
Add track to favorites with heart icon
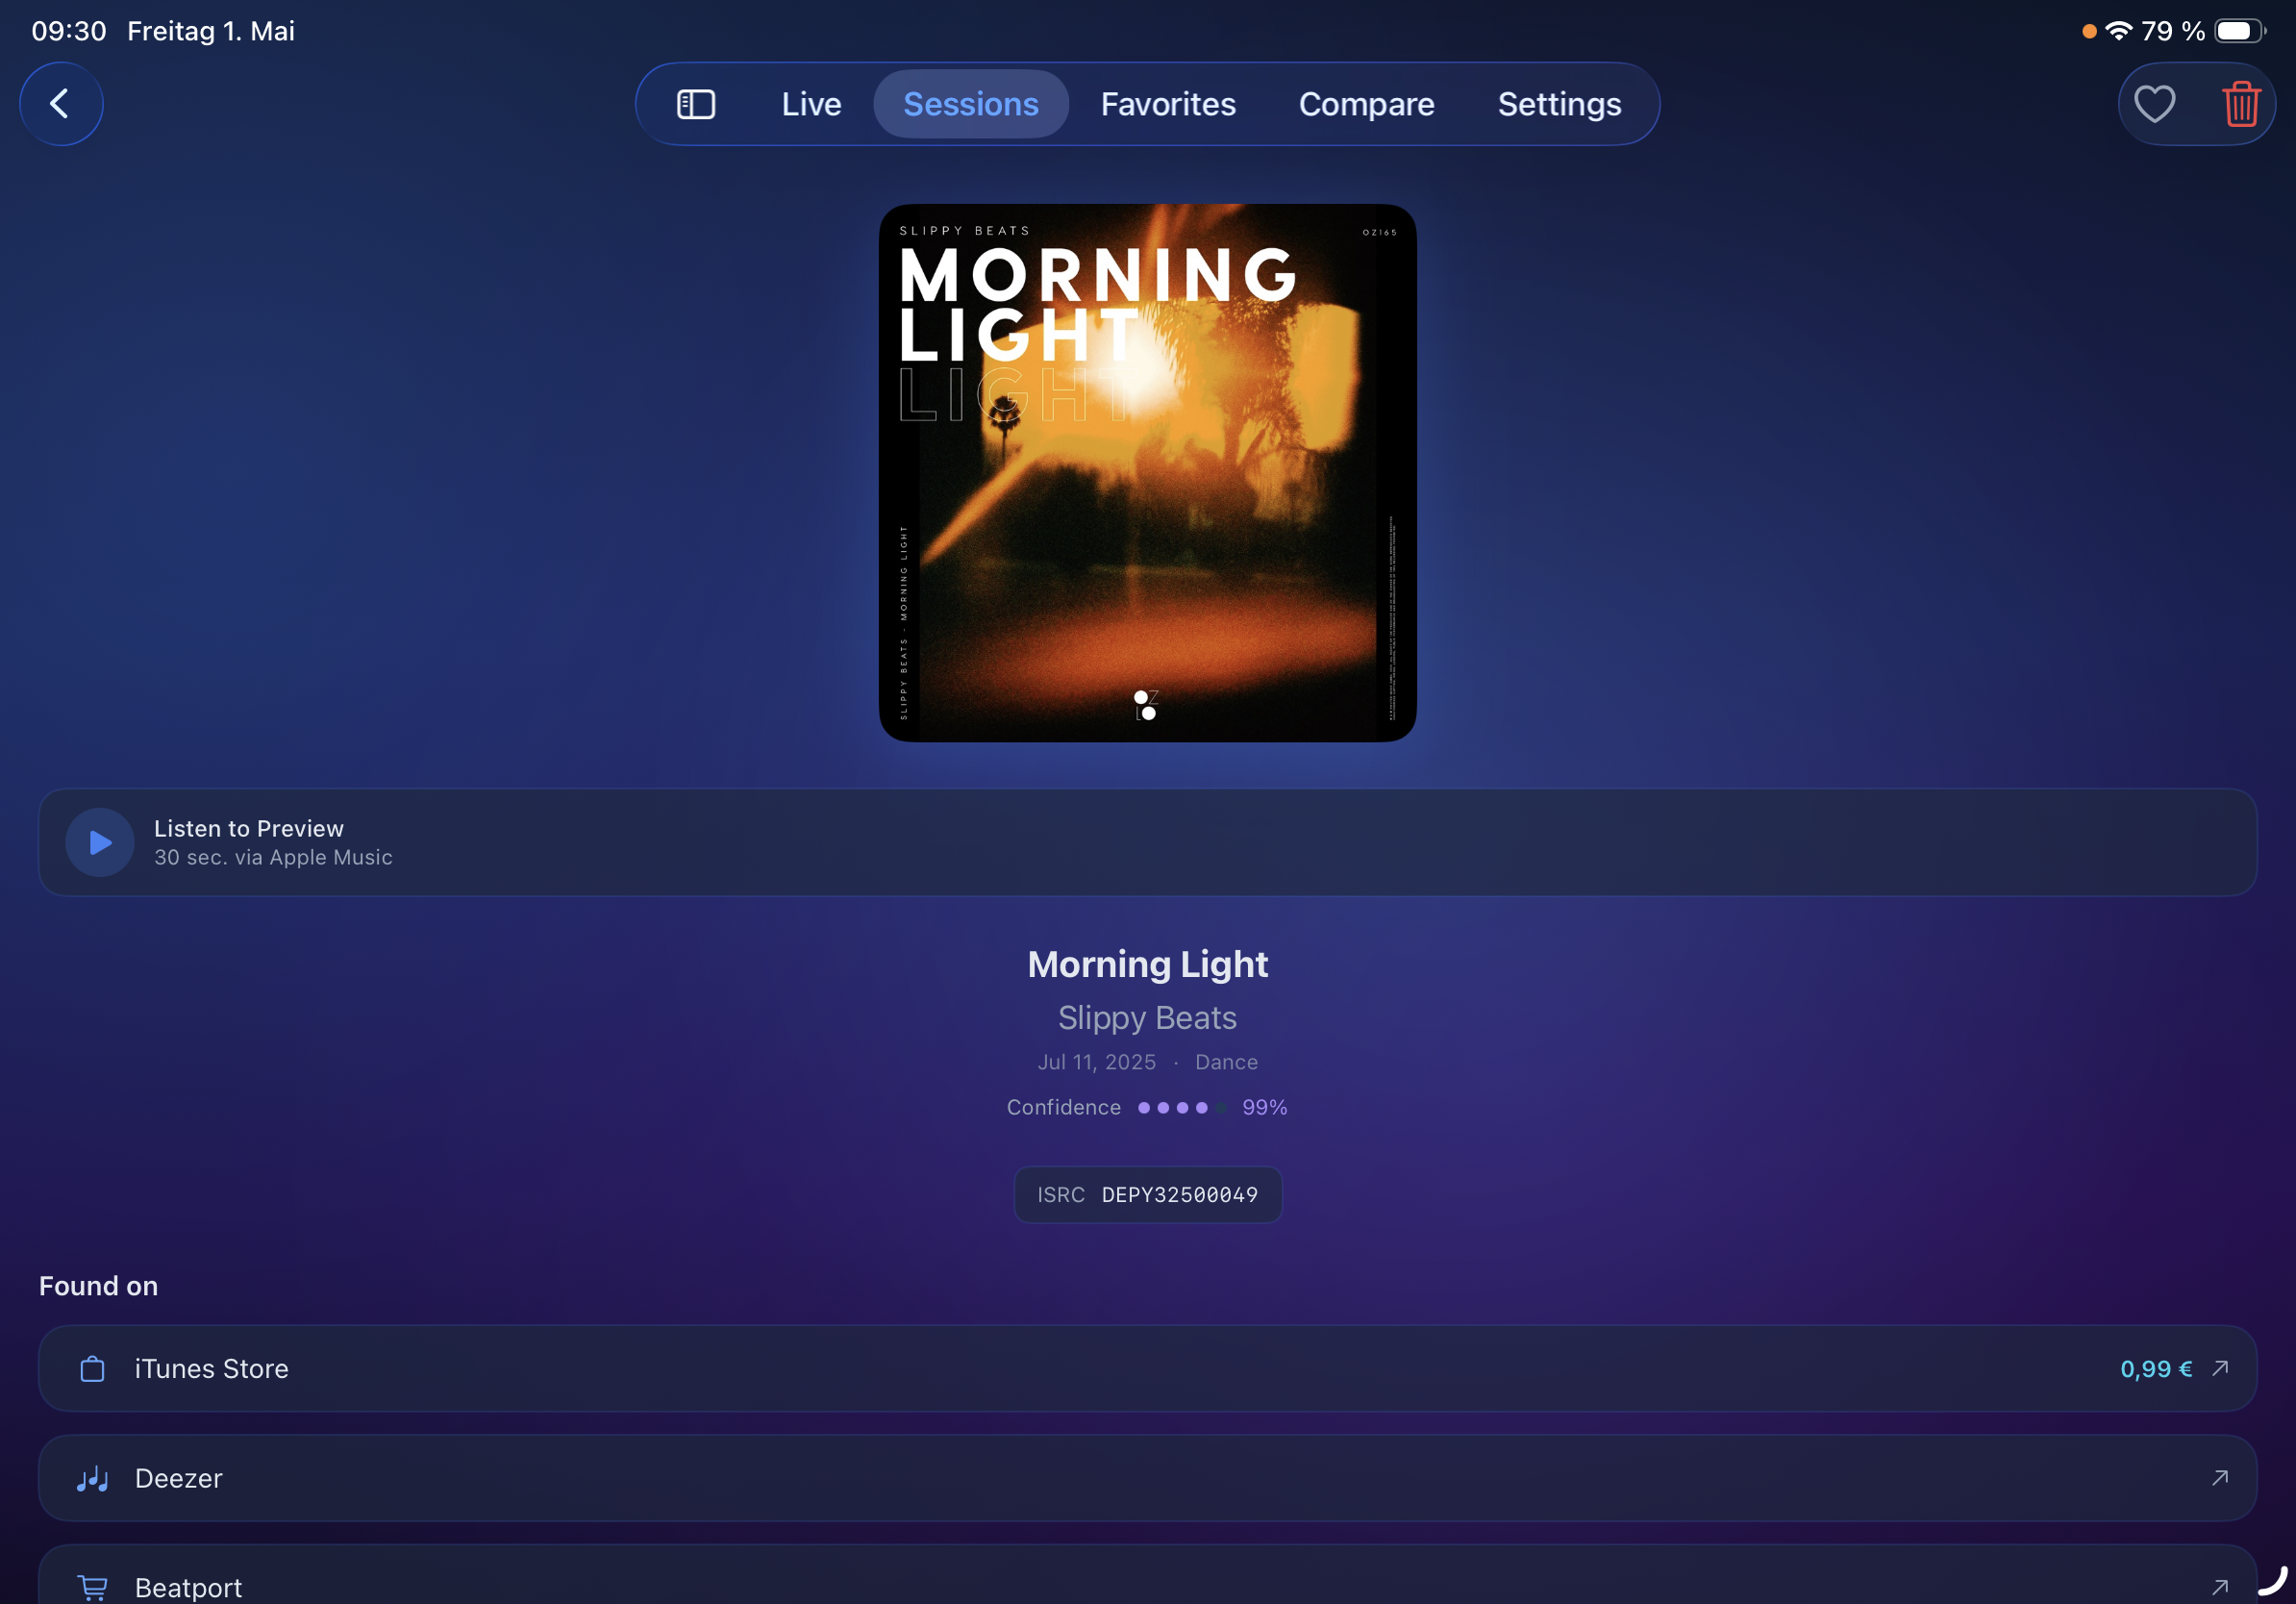pos(2154,104)
